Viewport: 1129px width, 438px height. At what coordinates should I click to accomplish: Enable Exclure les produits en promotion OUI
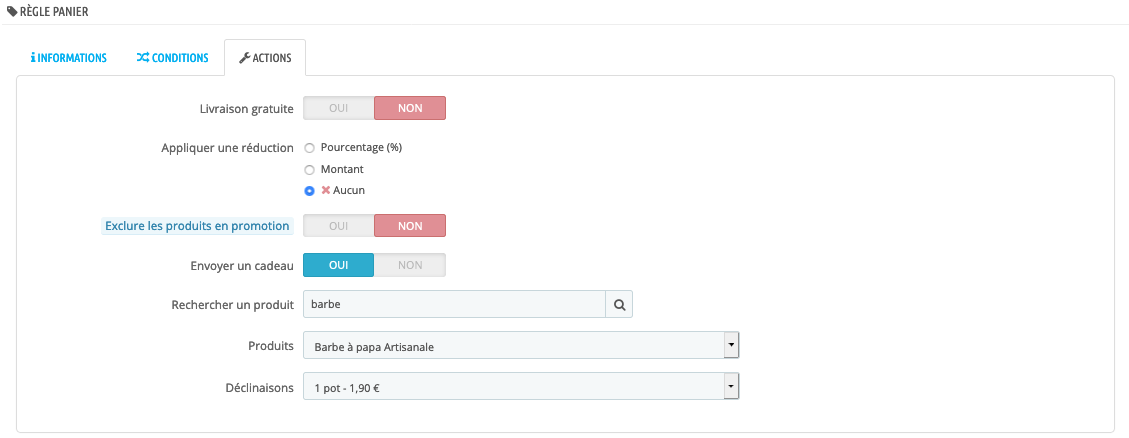pos(338,225)
